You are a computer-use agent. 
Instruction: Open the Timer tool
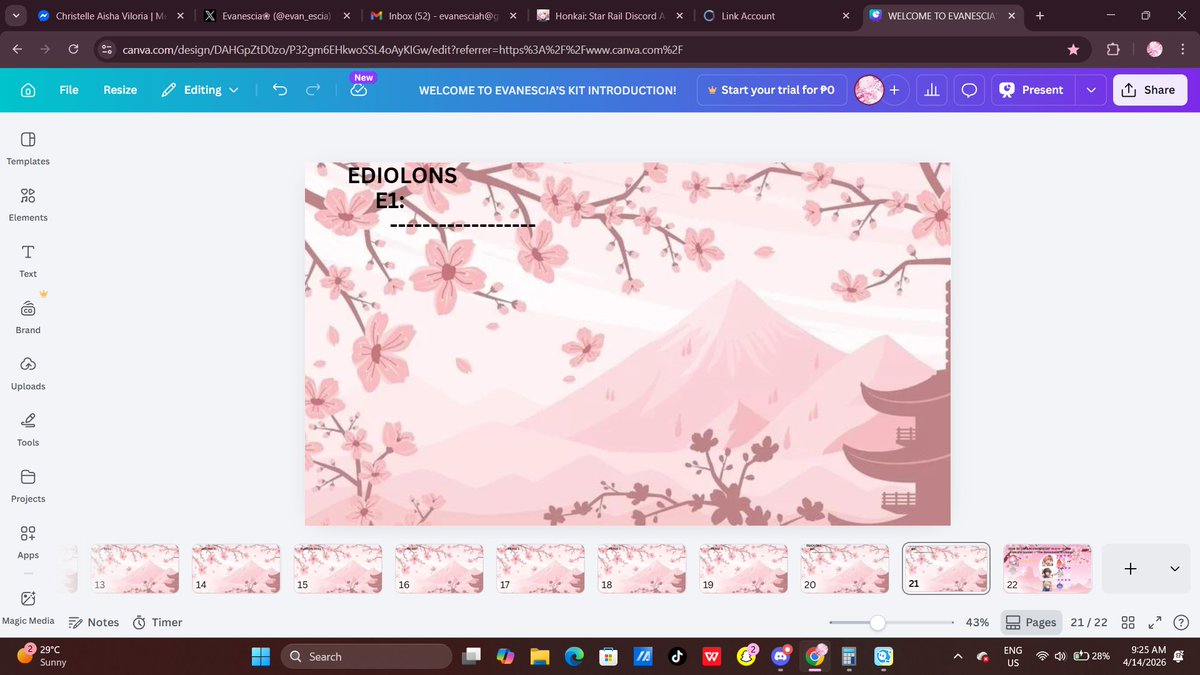pyautogui.click(x=158, y=622)
